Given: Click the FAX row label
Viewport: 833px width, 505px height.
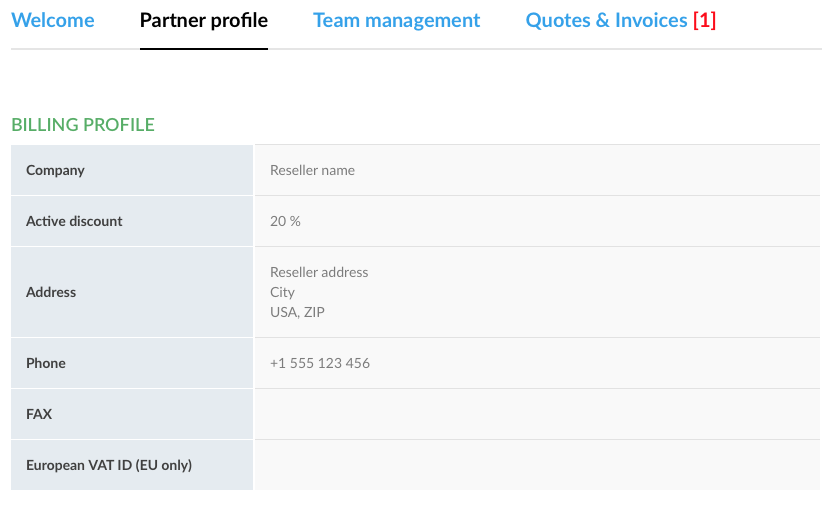Looking at the screenshot, I should pyautogui.click(x=39, y=414).
